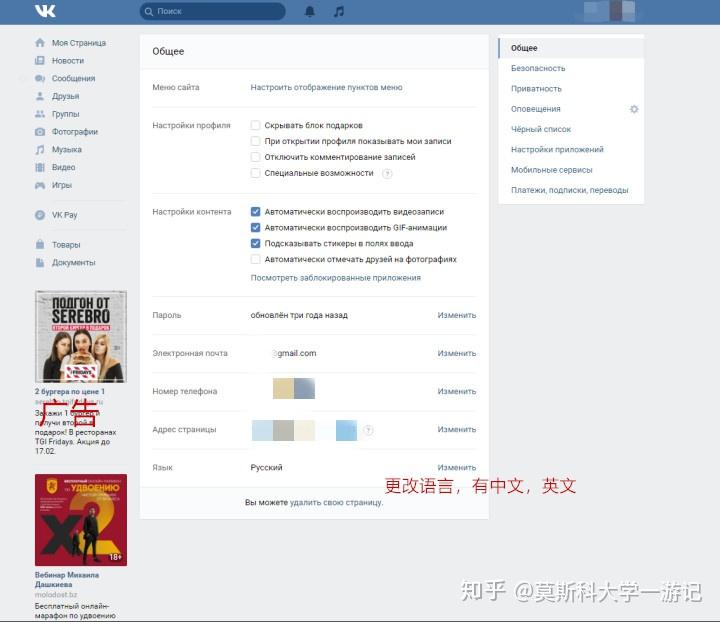Viewport: 720px width, 622px height.
Task: Open the red x2 УДВОЕНИЮ ad image
Action: tap(81, 520)
